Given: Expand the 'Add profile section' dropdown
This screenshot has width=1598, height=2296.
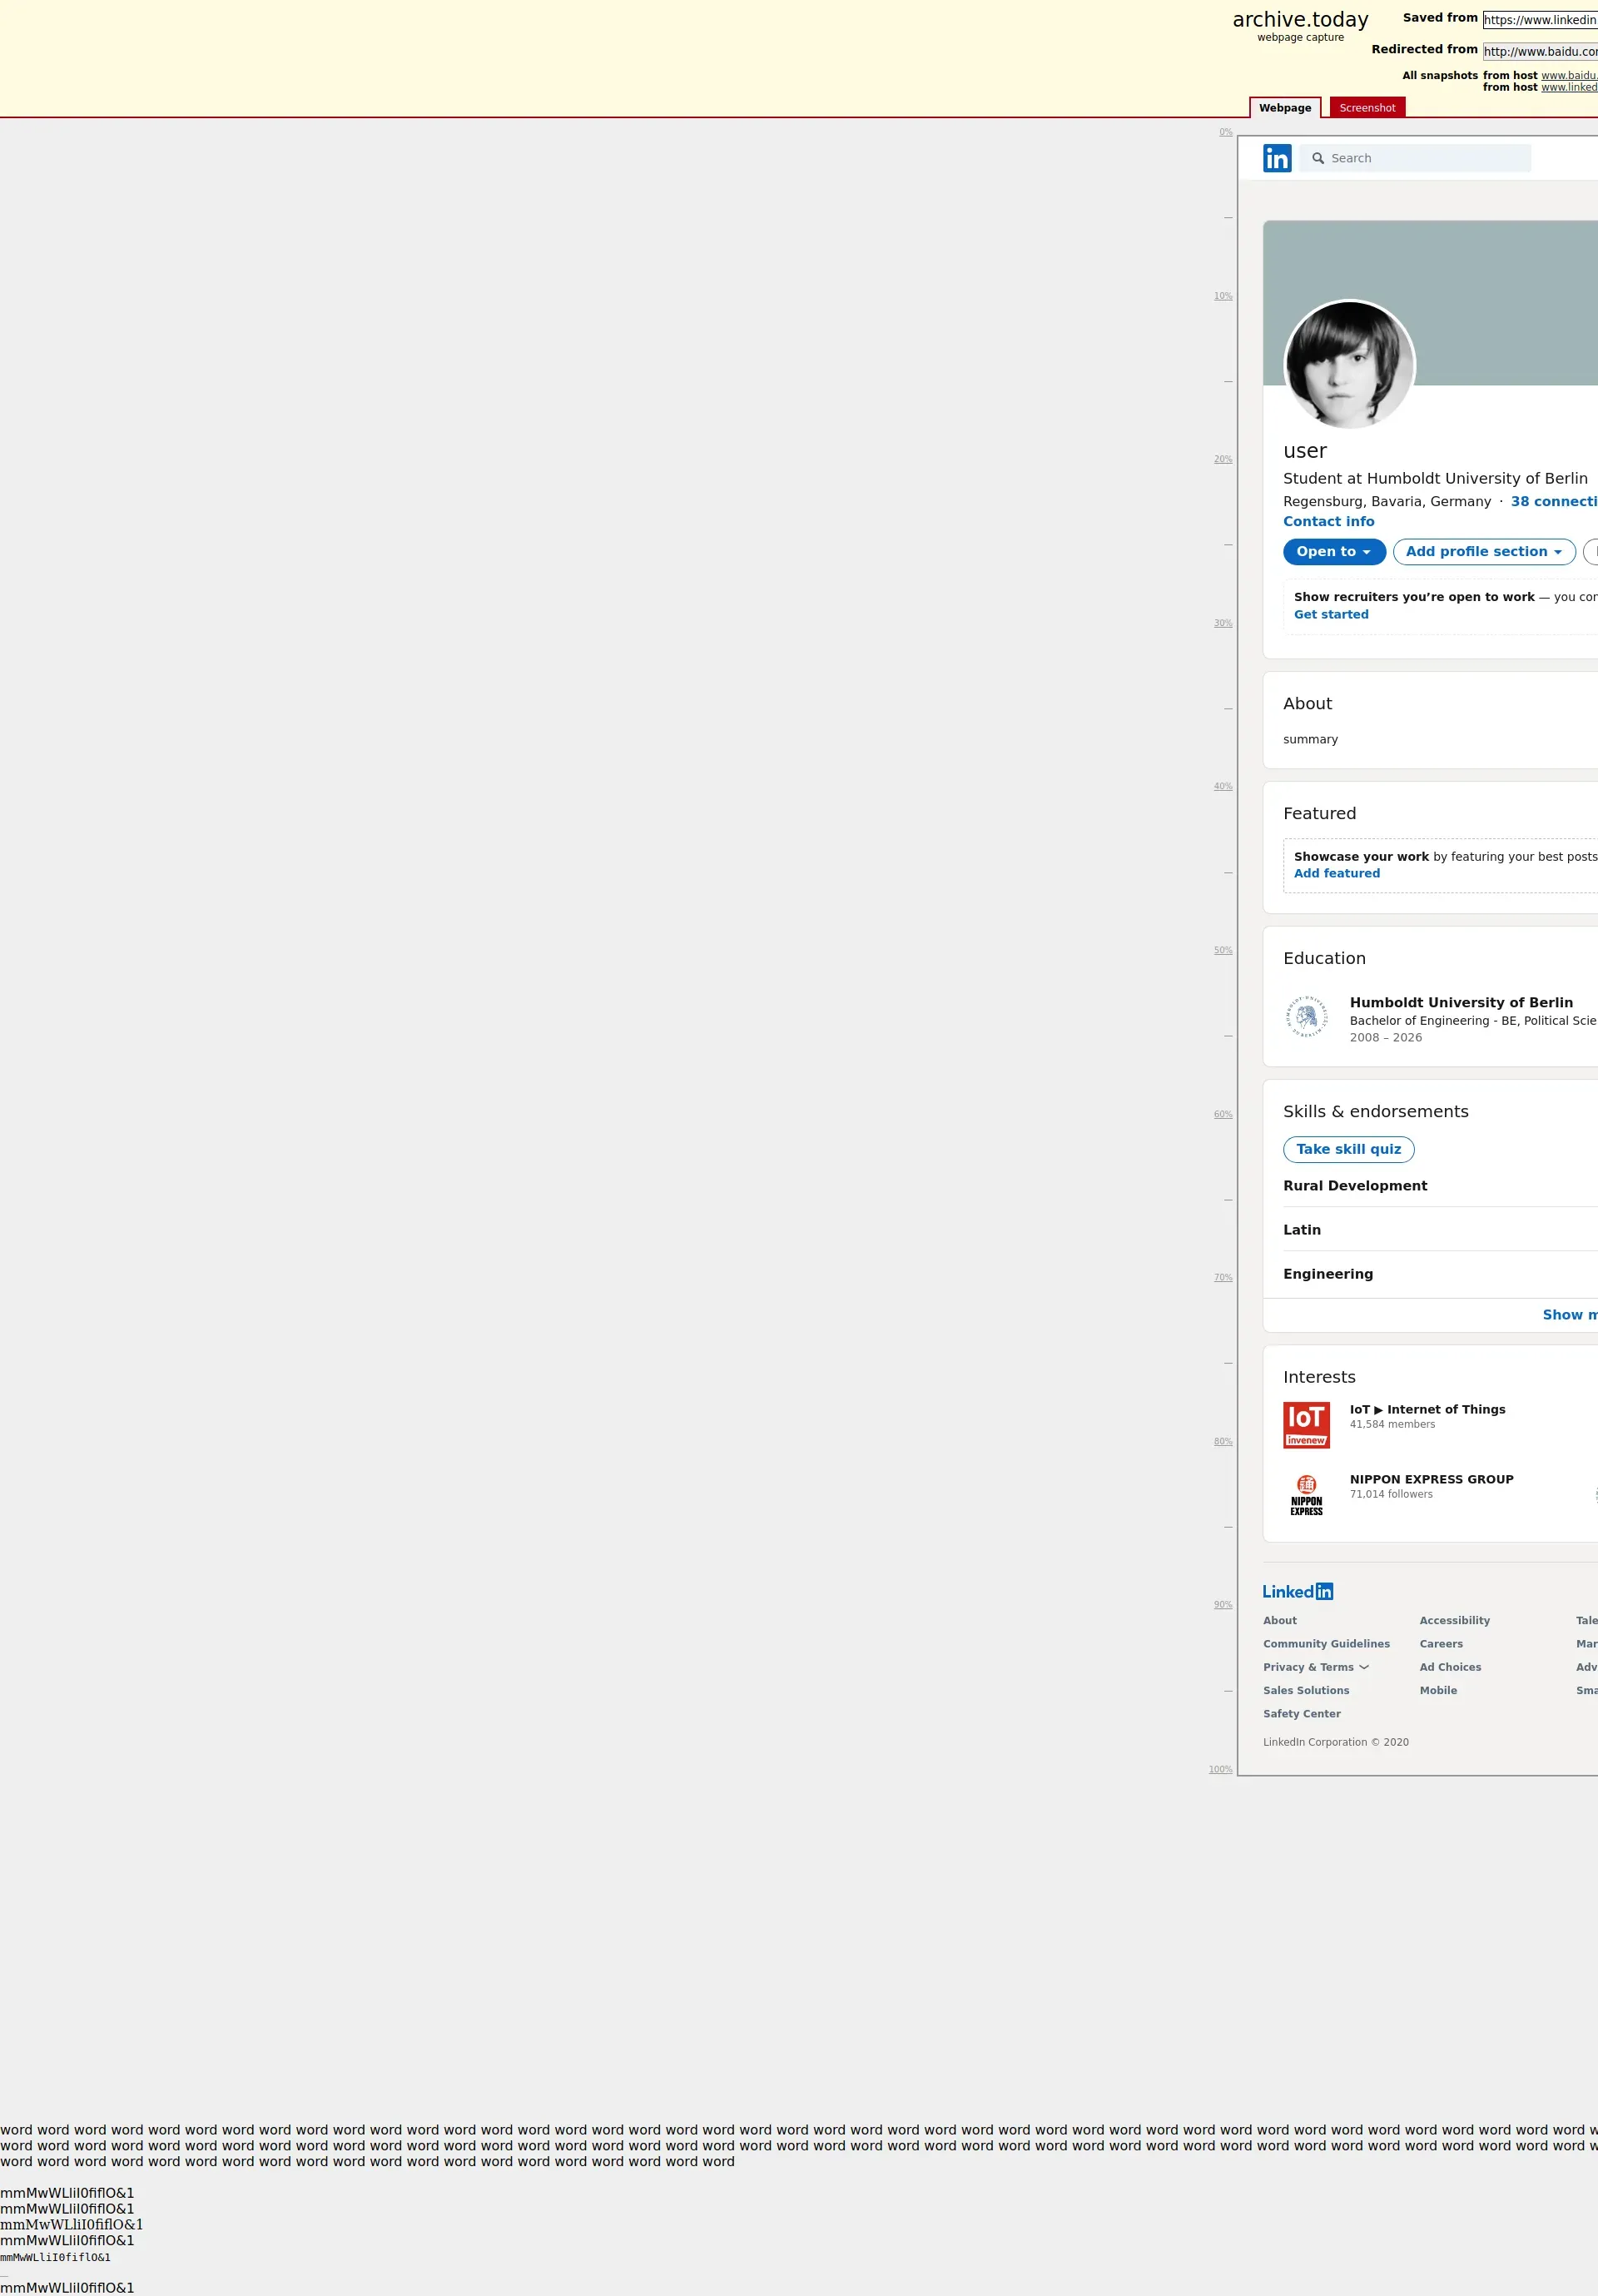Looking at the screenshot, I should 1483,551.
